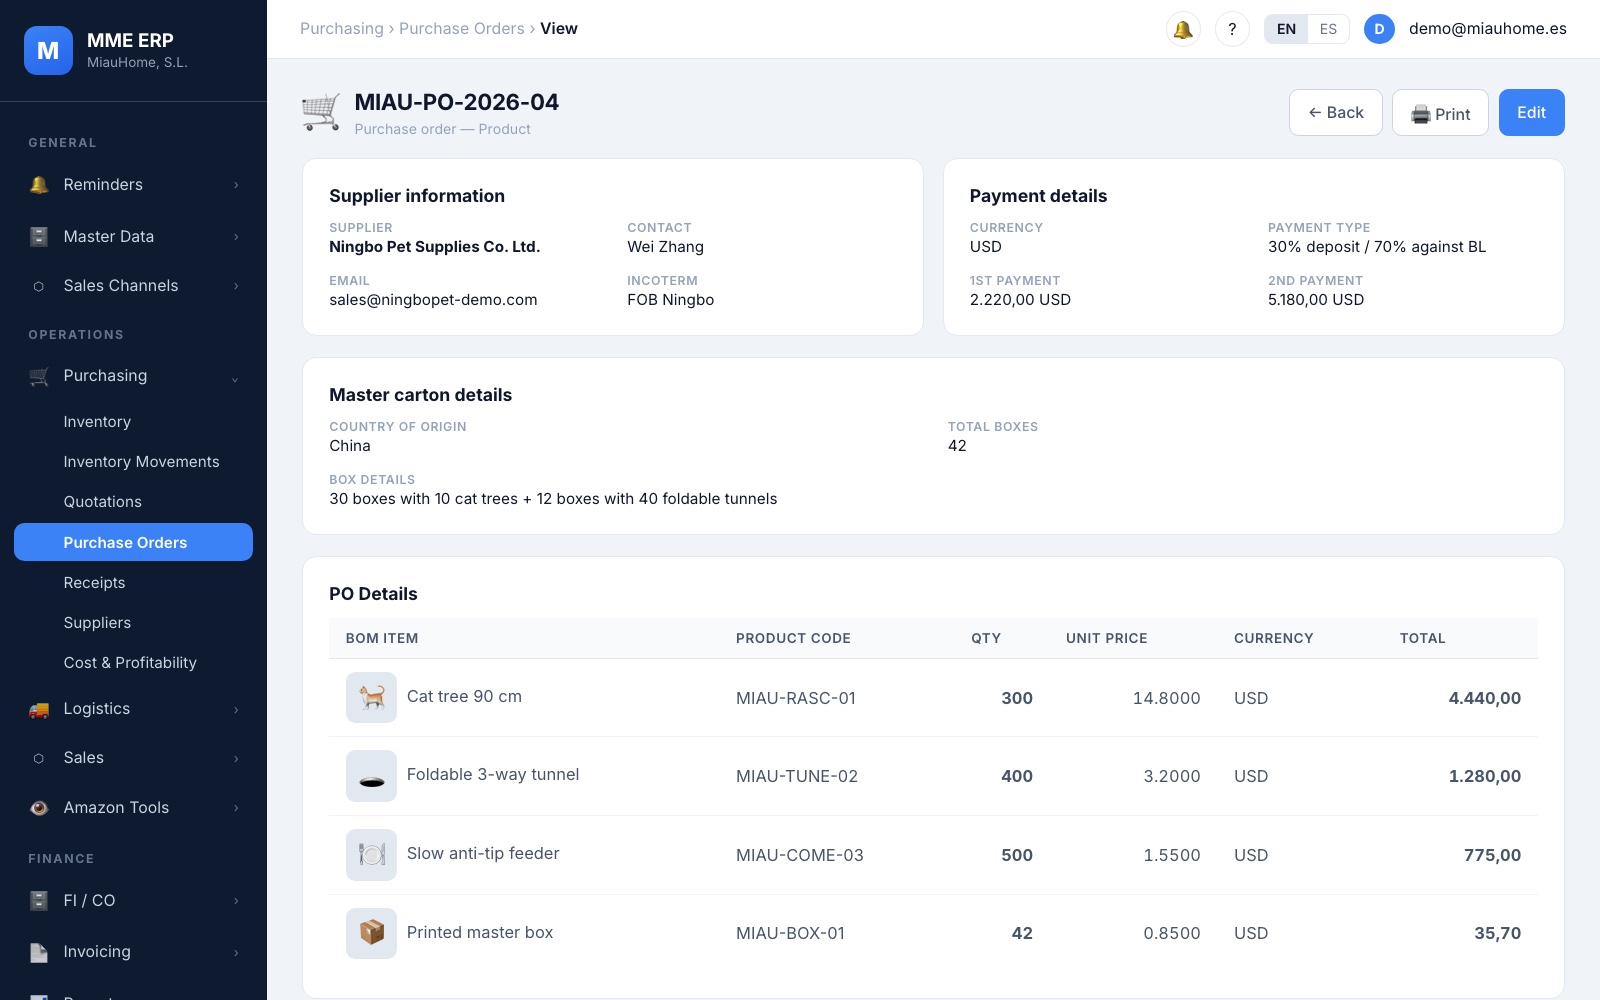Click the Printed master box thumbnail

point(371,933)
